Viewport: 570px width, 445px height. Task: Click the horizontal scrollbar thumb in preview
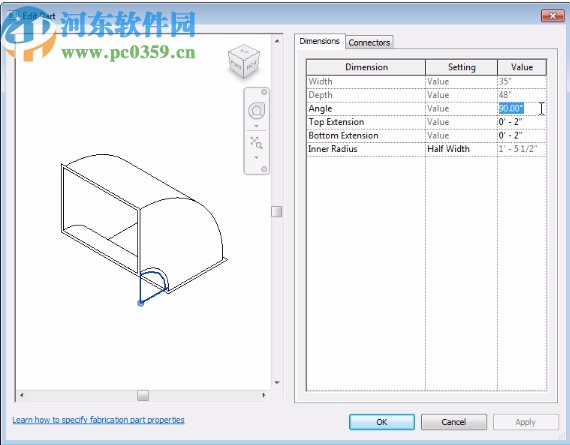pyautogui.click(x=143, y=395)
